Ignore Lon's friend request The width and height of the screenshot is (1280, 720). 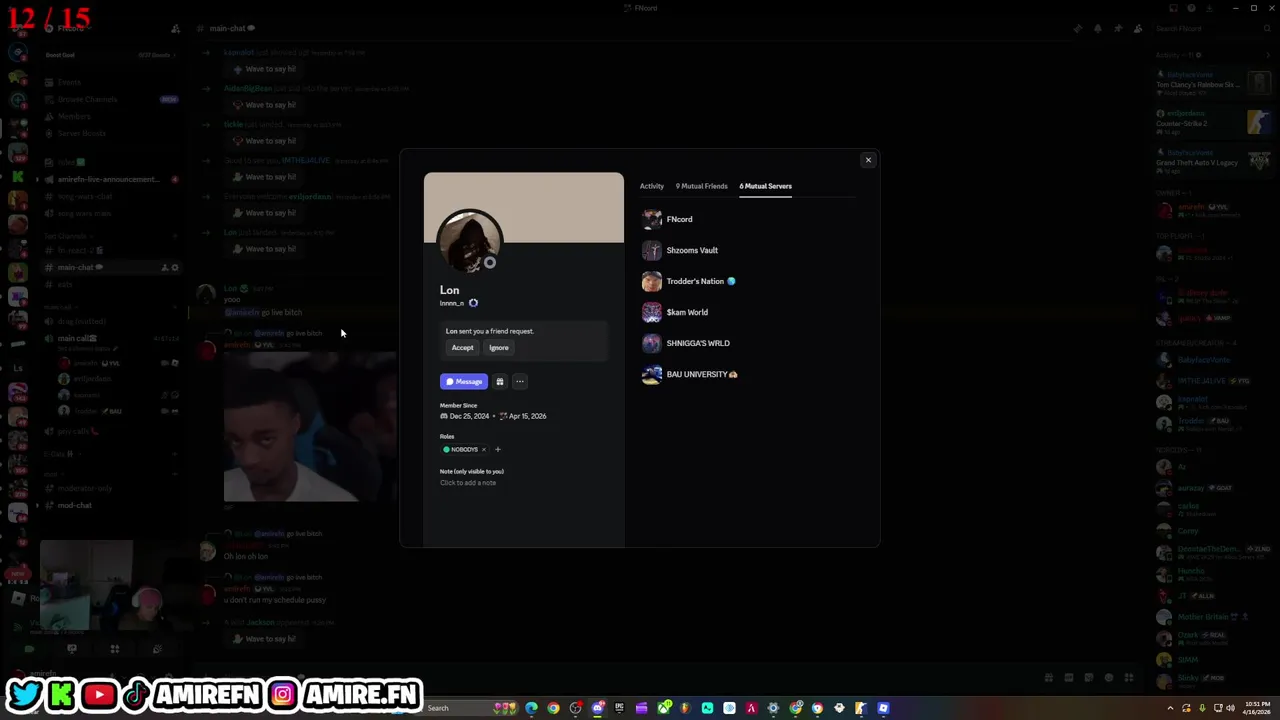(x=499, y=347)
